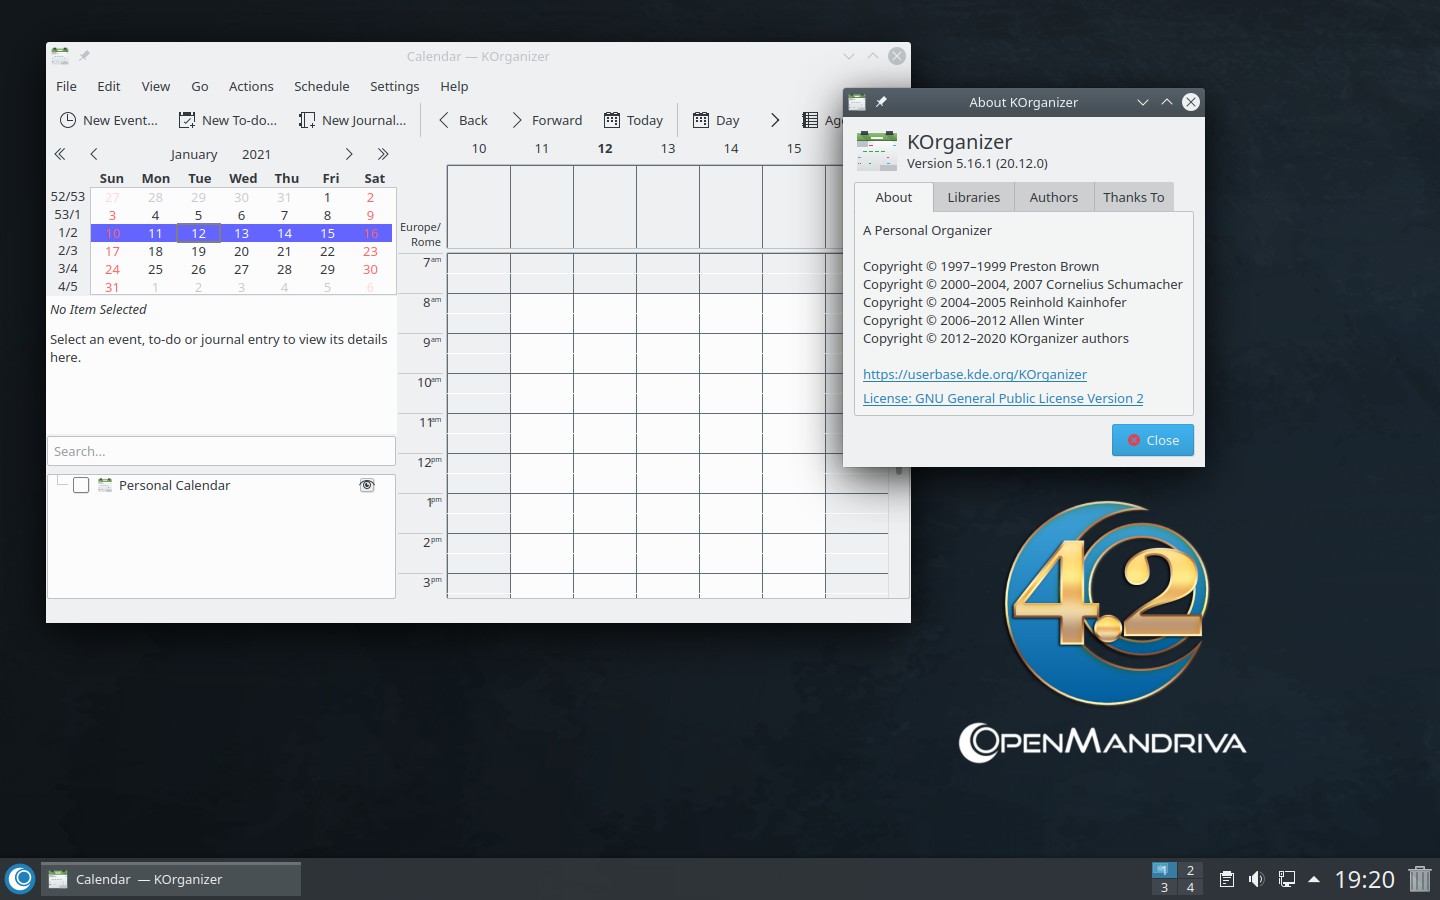Switch to virtual desktop 2 in pager
Image resolution: width=1440 pixels, height=900 pixels.
1190,870
